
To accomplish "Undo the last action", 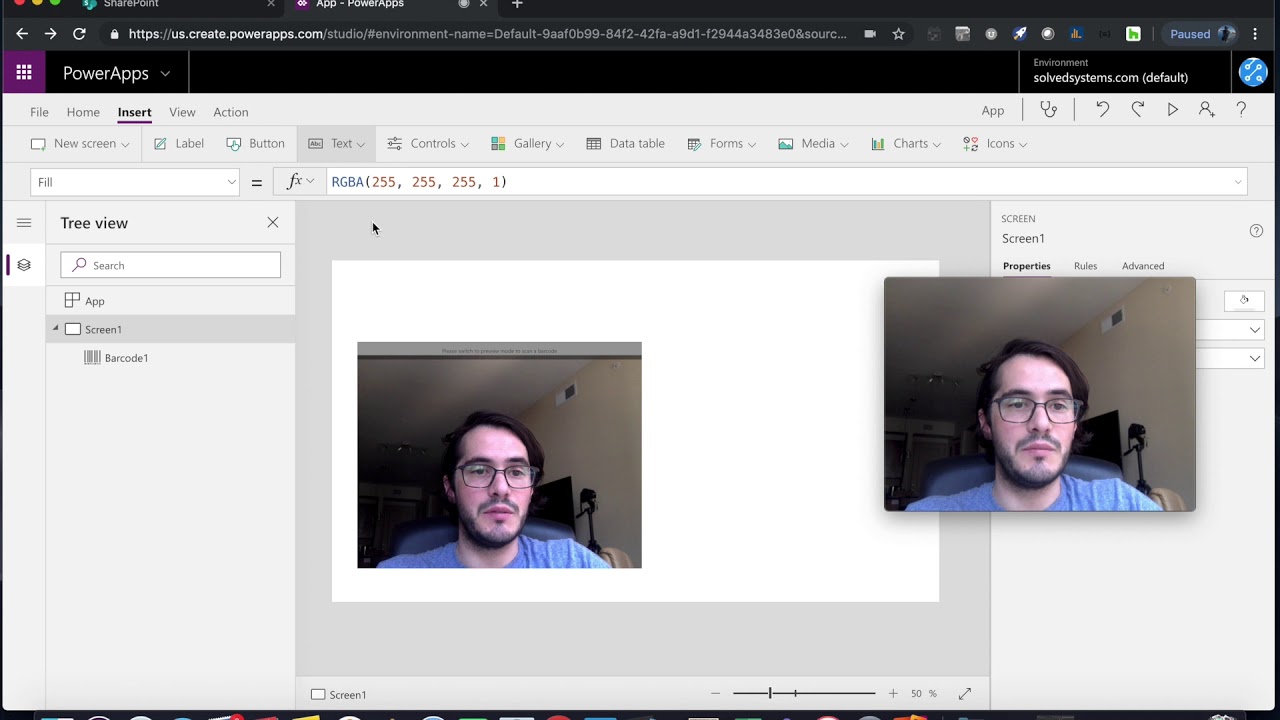I will 1102,110.
